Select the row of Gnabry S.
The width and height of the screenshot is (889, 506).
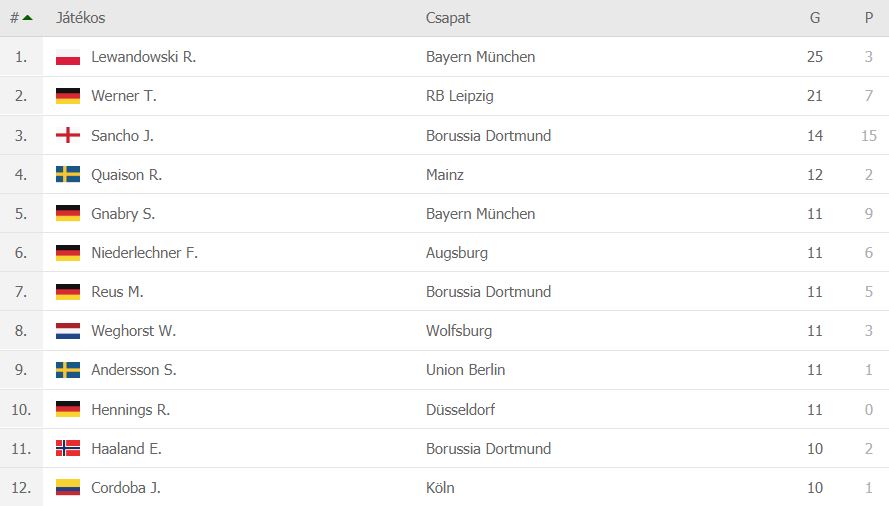(x=444, y=213)
